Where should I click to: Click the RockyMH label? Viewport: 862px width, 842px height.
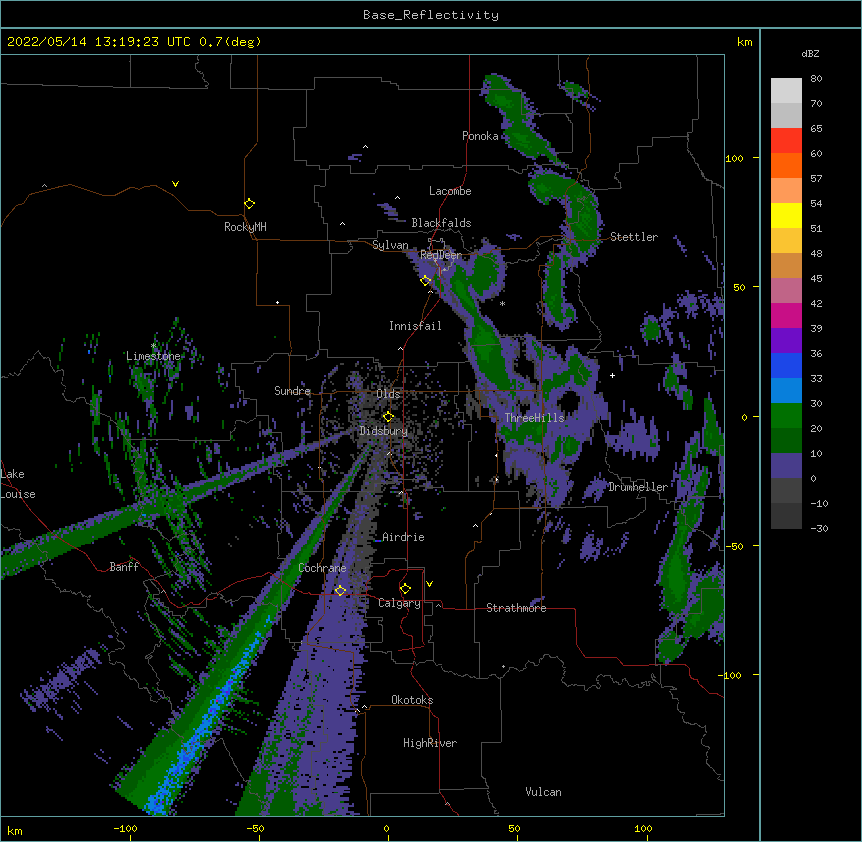(x=245, y=227)
